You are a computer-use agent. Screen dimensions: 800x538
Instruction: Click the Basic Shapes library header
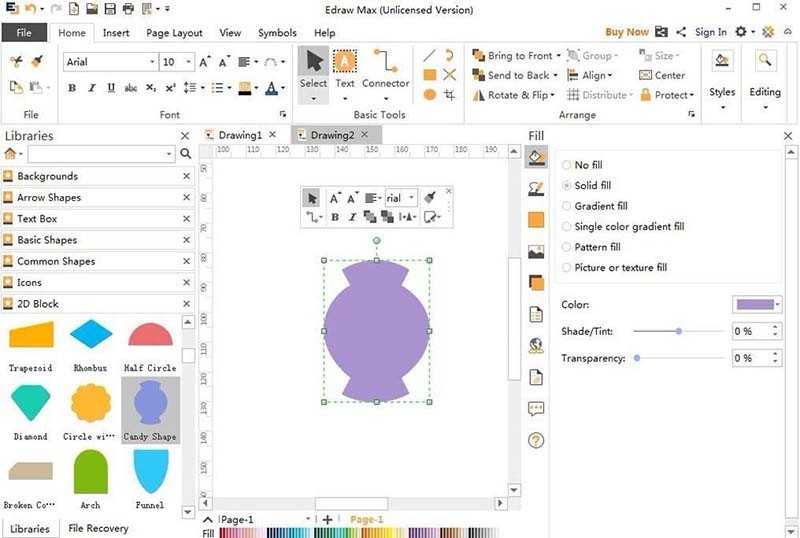(97, 240)
